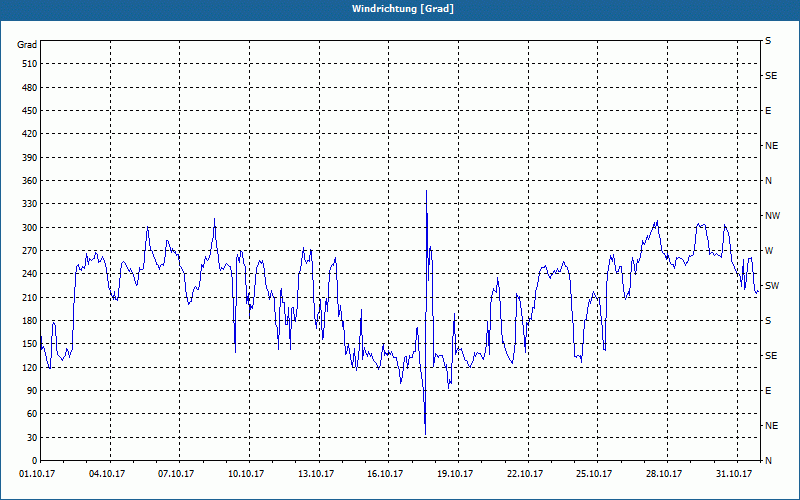The image size is (800, 500).
Task: Select the 390 value on the Y axis
Action: (30, 157)
